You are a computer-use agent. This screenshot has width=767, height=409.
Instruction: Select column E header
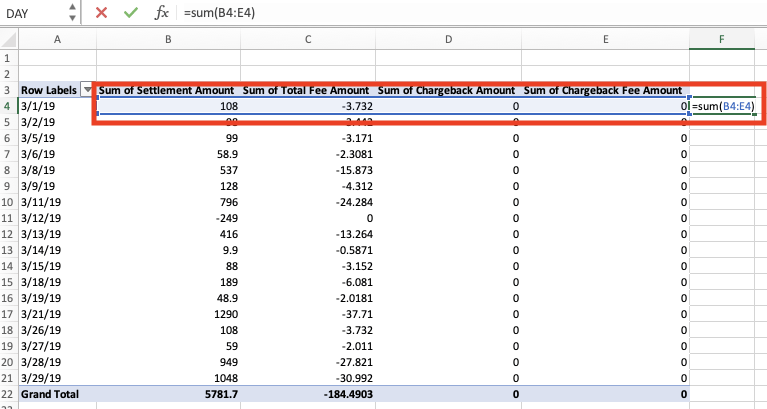[606, 40]
